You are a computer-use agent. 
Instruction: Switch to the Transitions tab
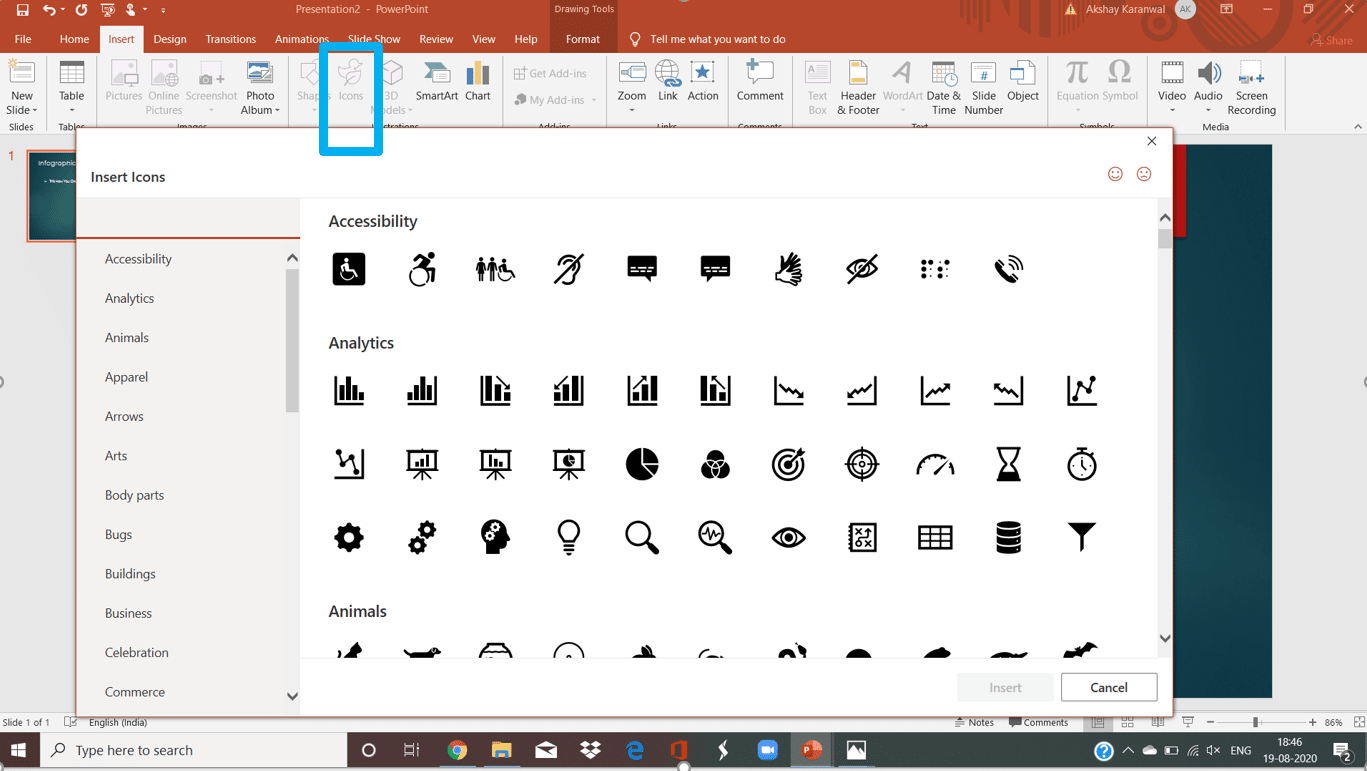(x=230, y=39)
